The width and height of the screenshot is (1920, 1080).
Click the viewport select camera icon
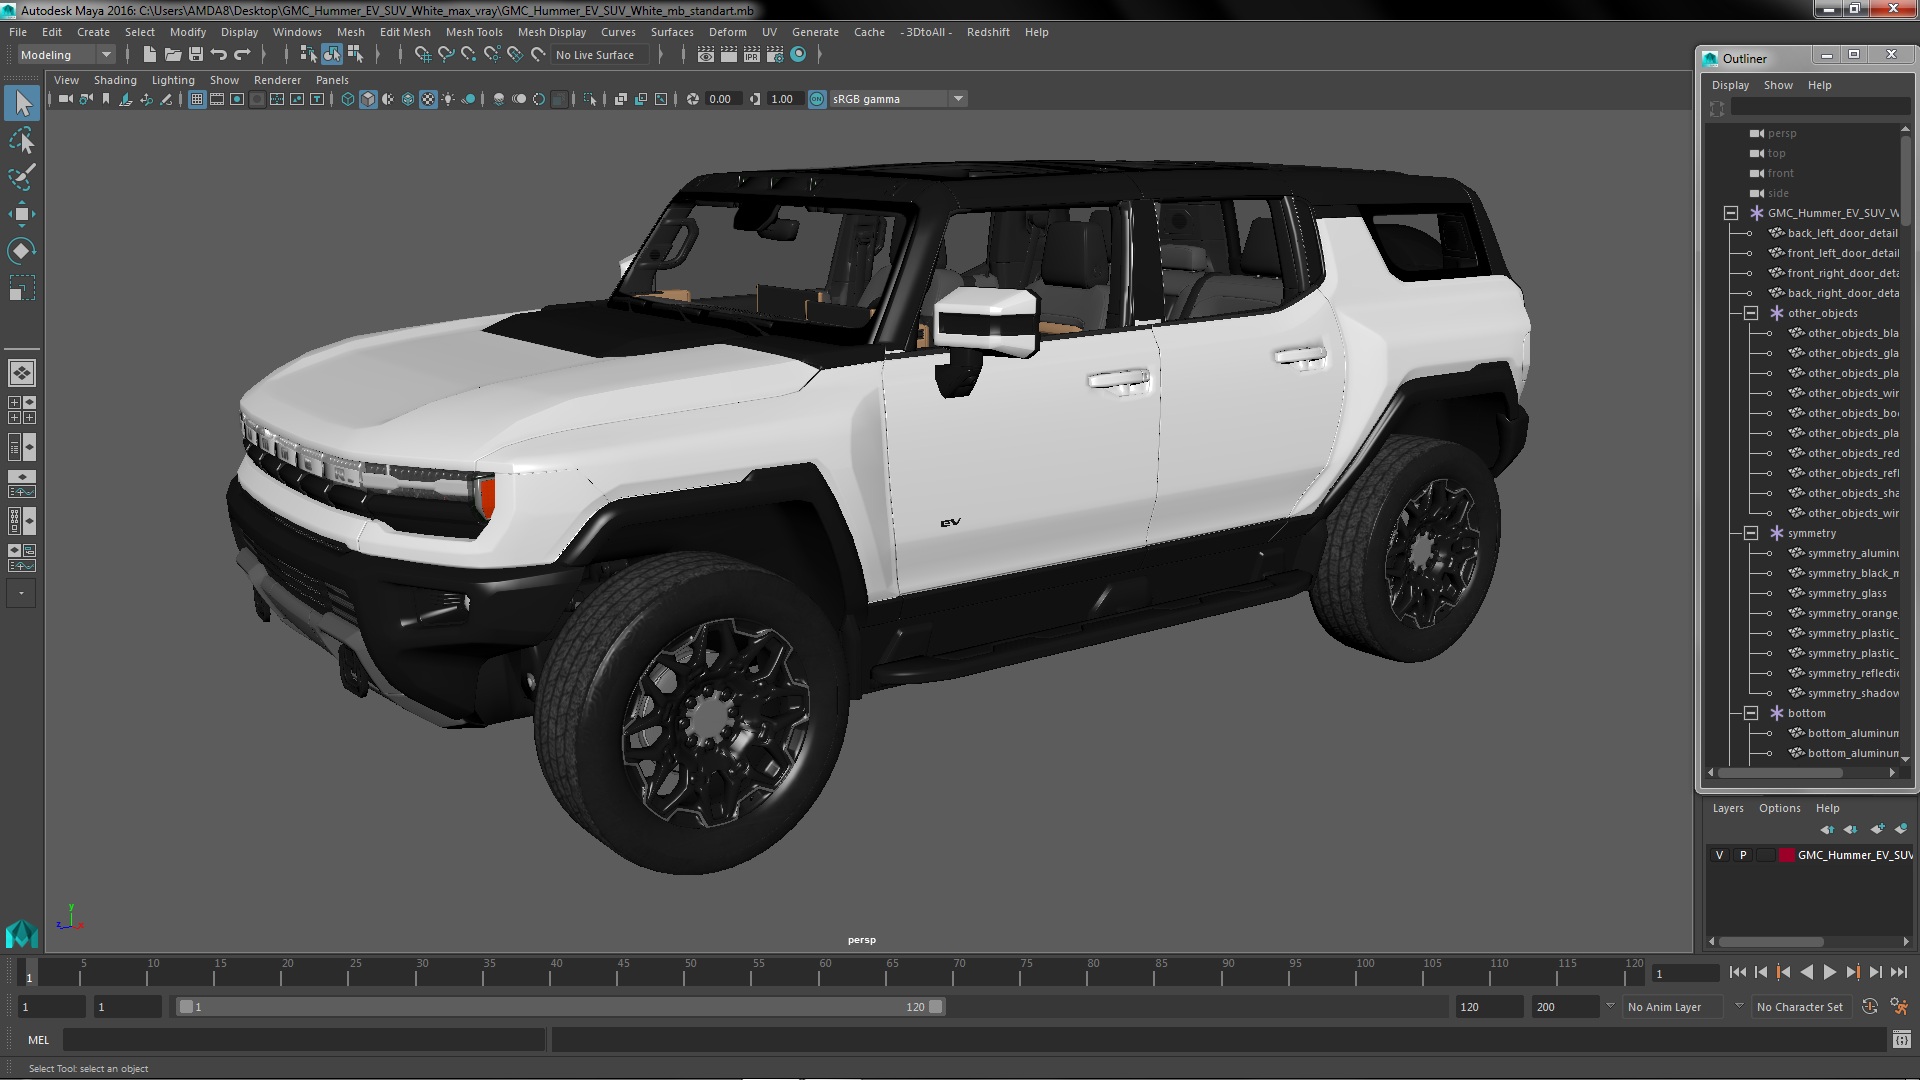[x=65, y=99]
